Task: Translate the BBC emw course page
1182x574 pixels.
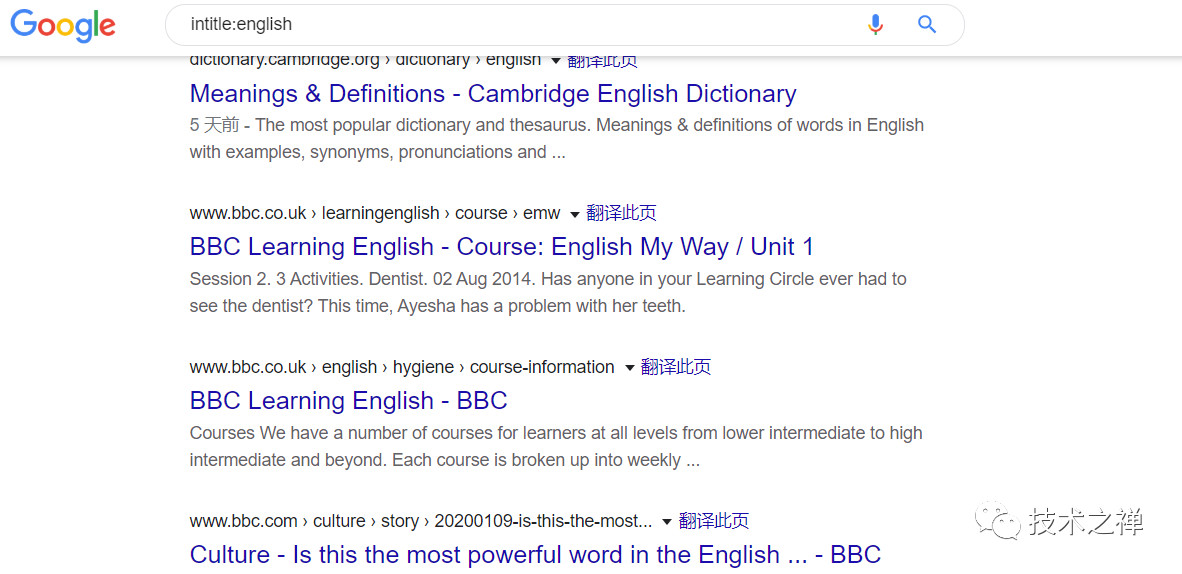Action: coord(621,213)
